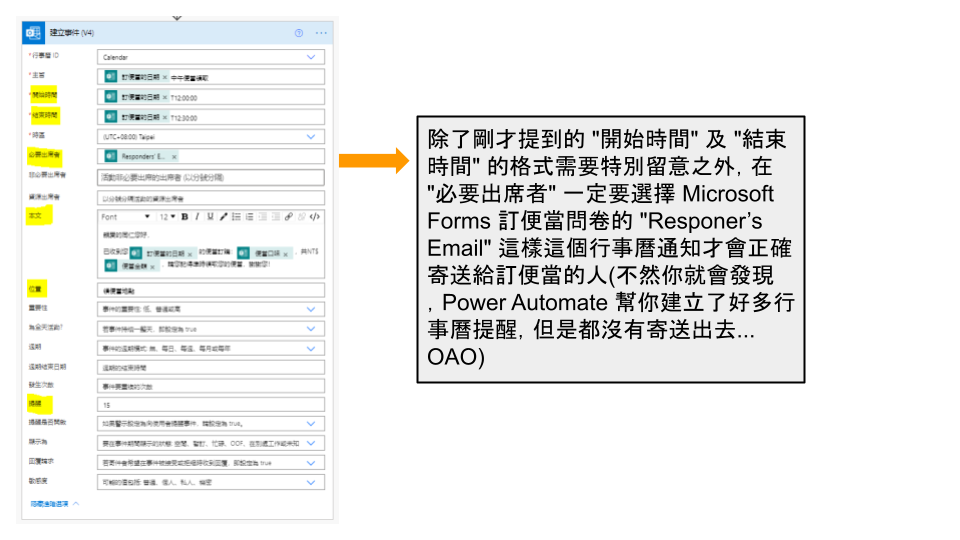Click the location input field
The width and height of the screenshot is (960, 540).
211,290
